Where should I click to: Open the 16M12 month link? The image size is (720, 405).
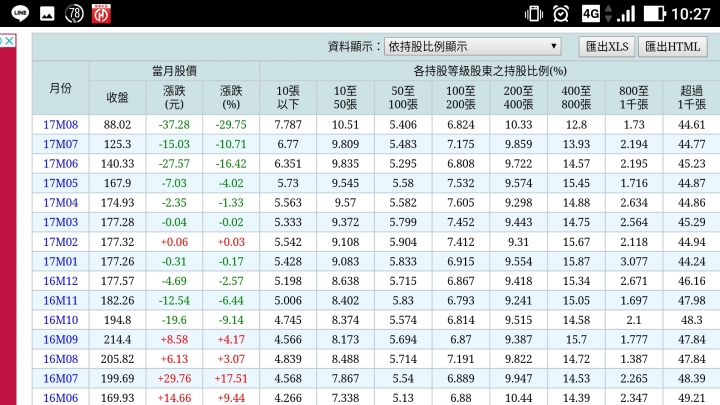(61, 281)
